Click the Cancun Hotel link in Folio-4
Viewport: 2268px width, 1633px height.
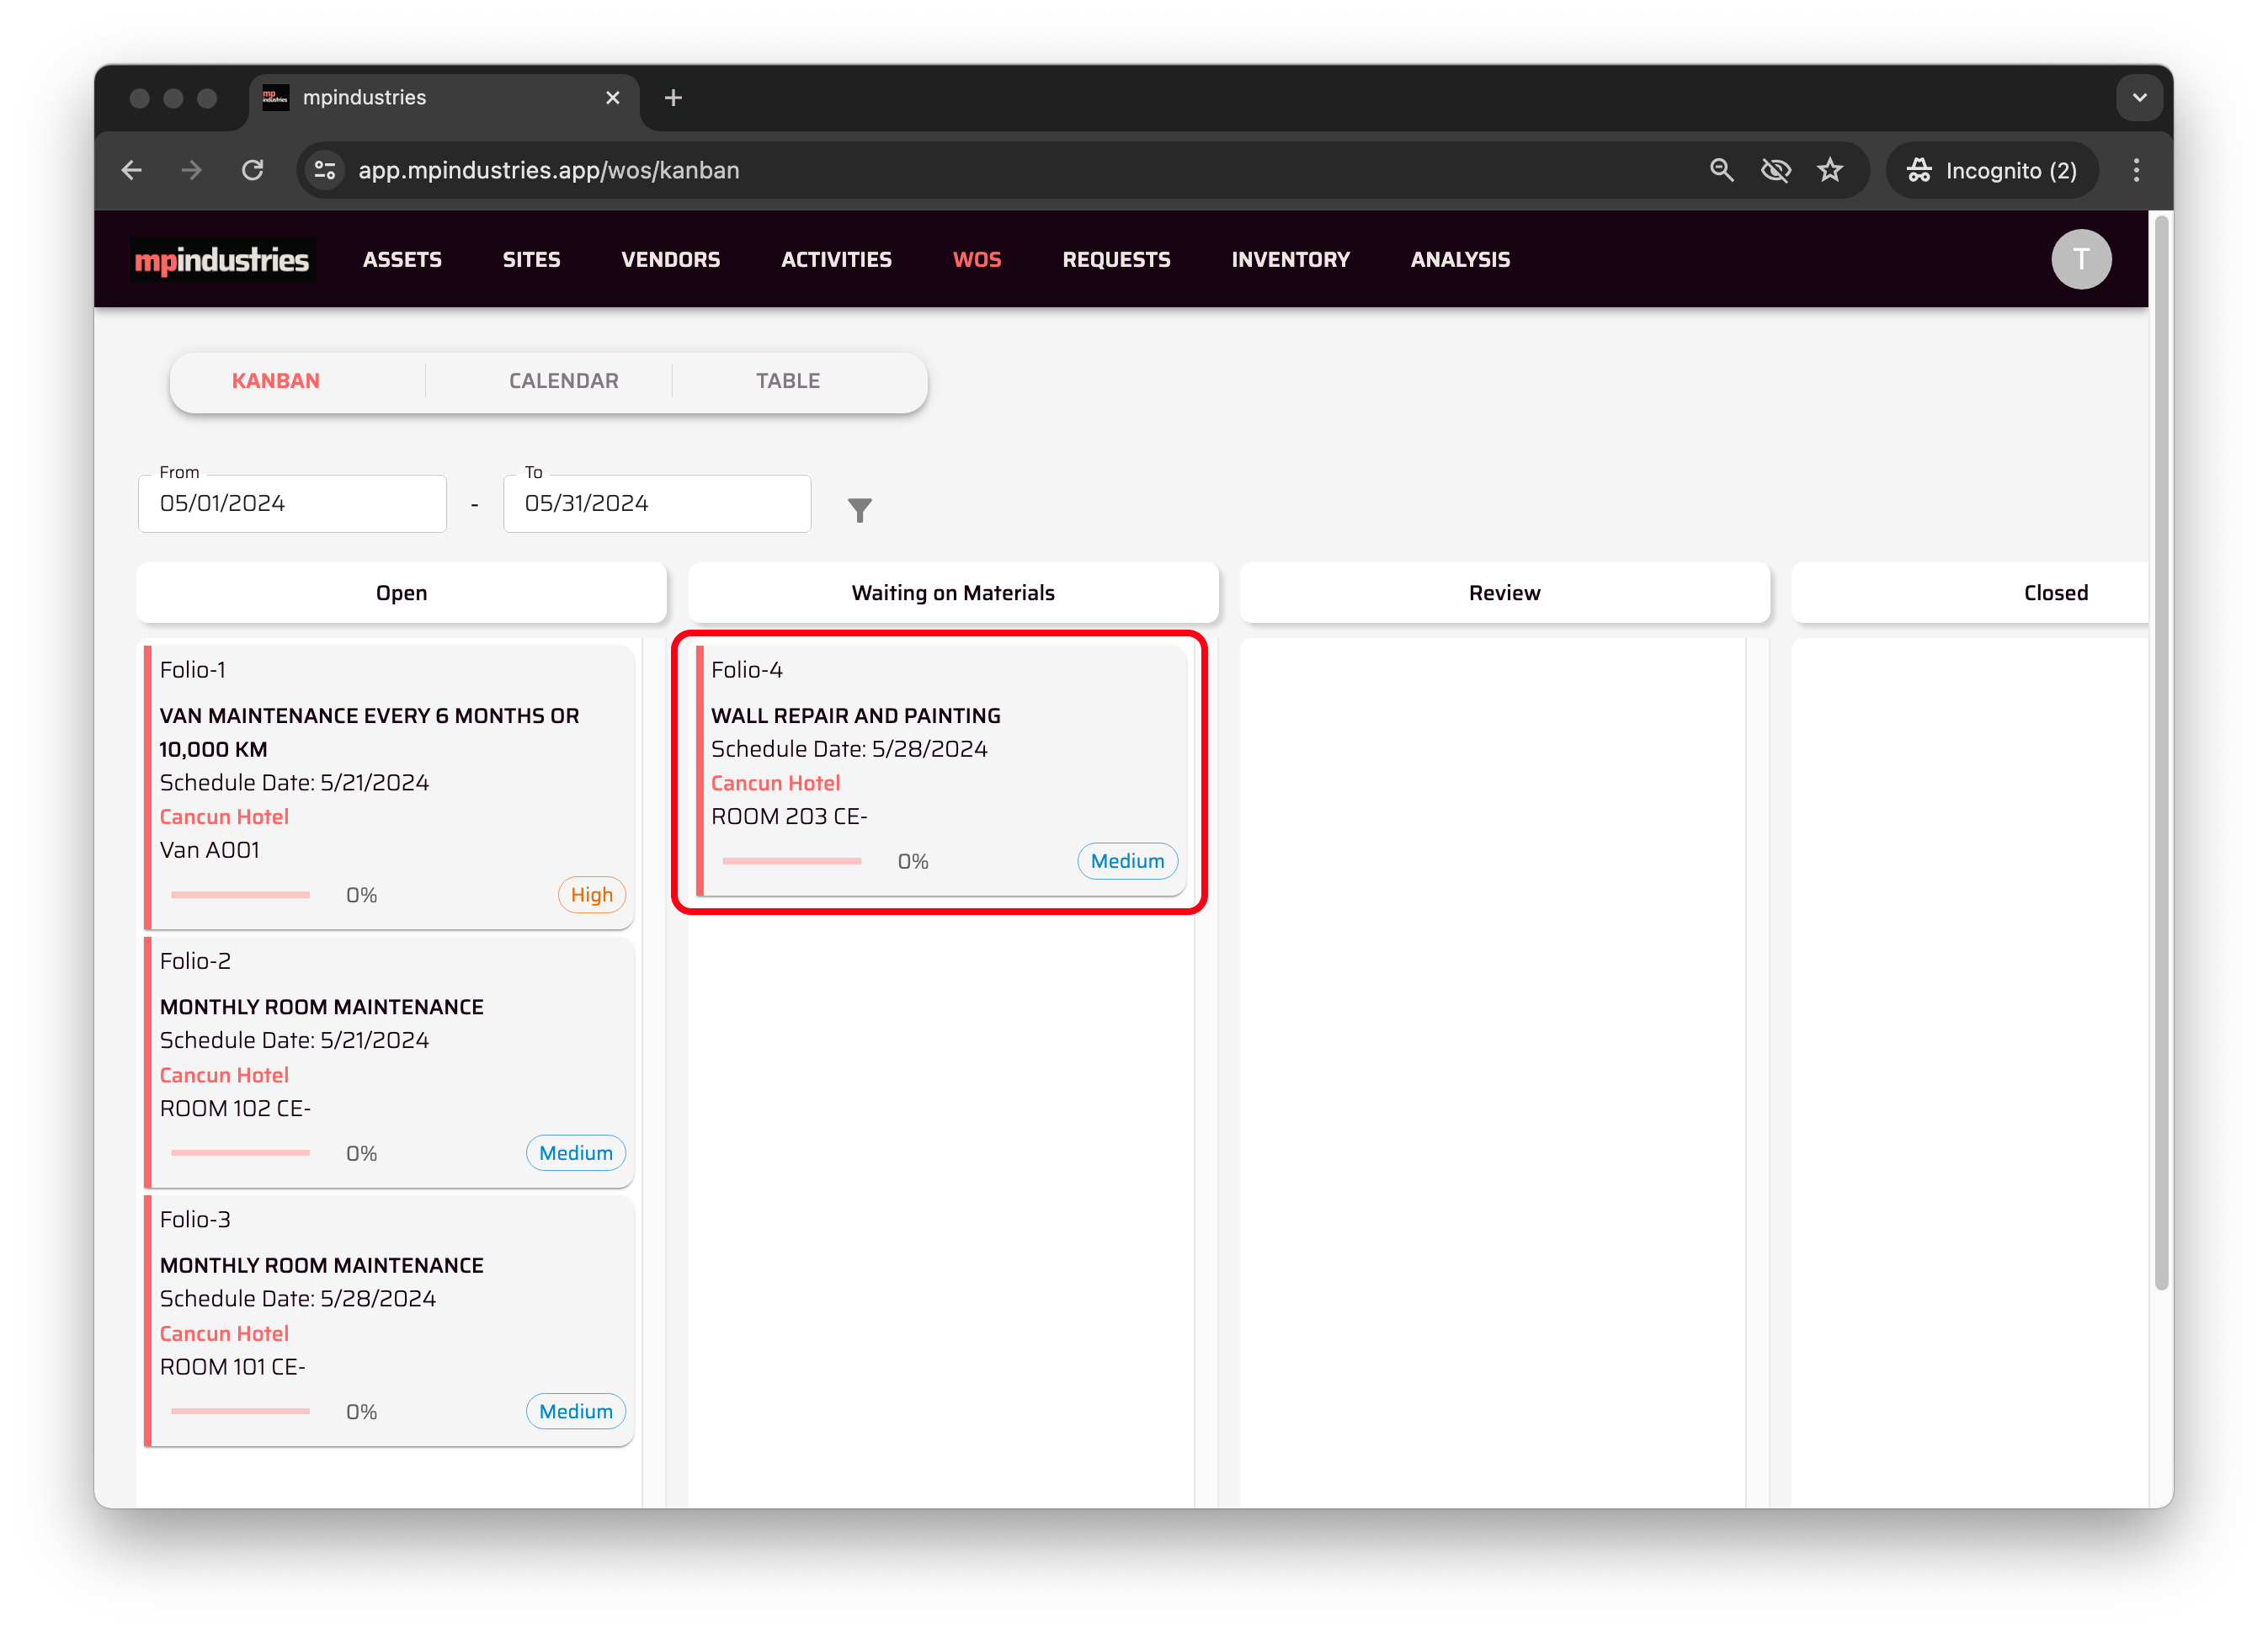775,783
